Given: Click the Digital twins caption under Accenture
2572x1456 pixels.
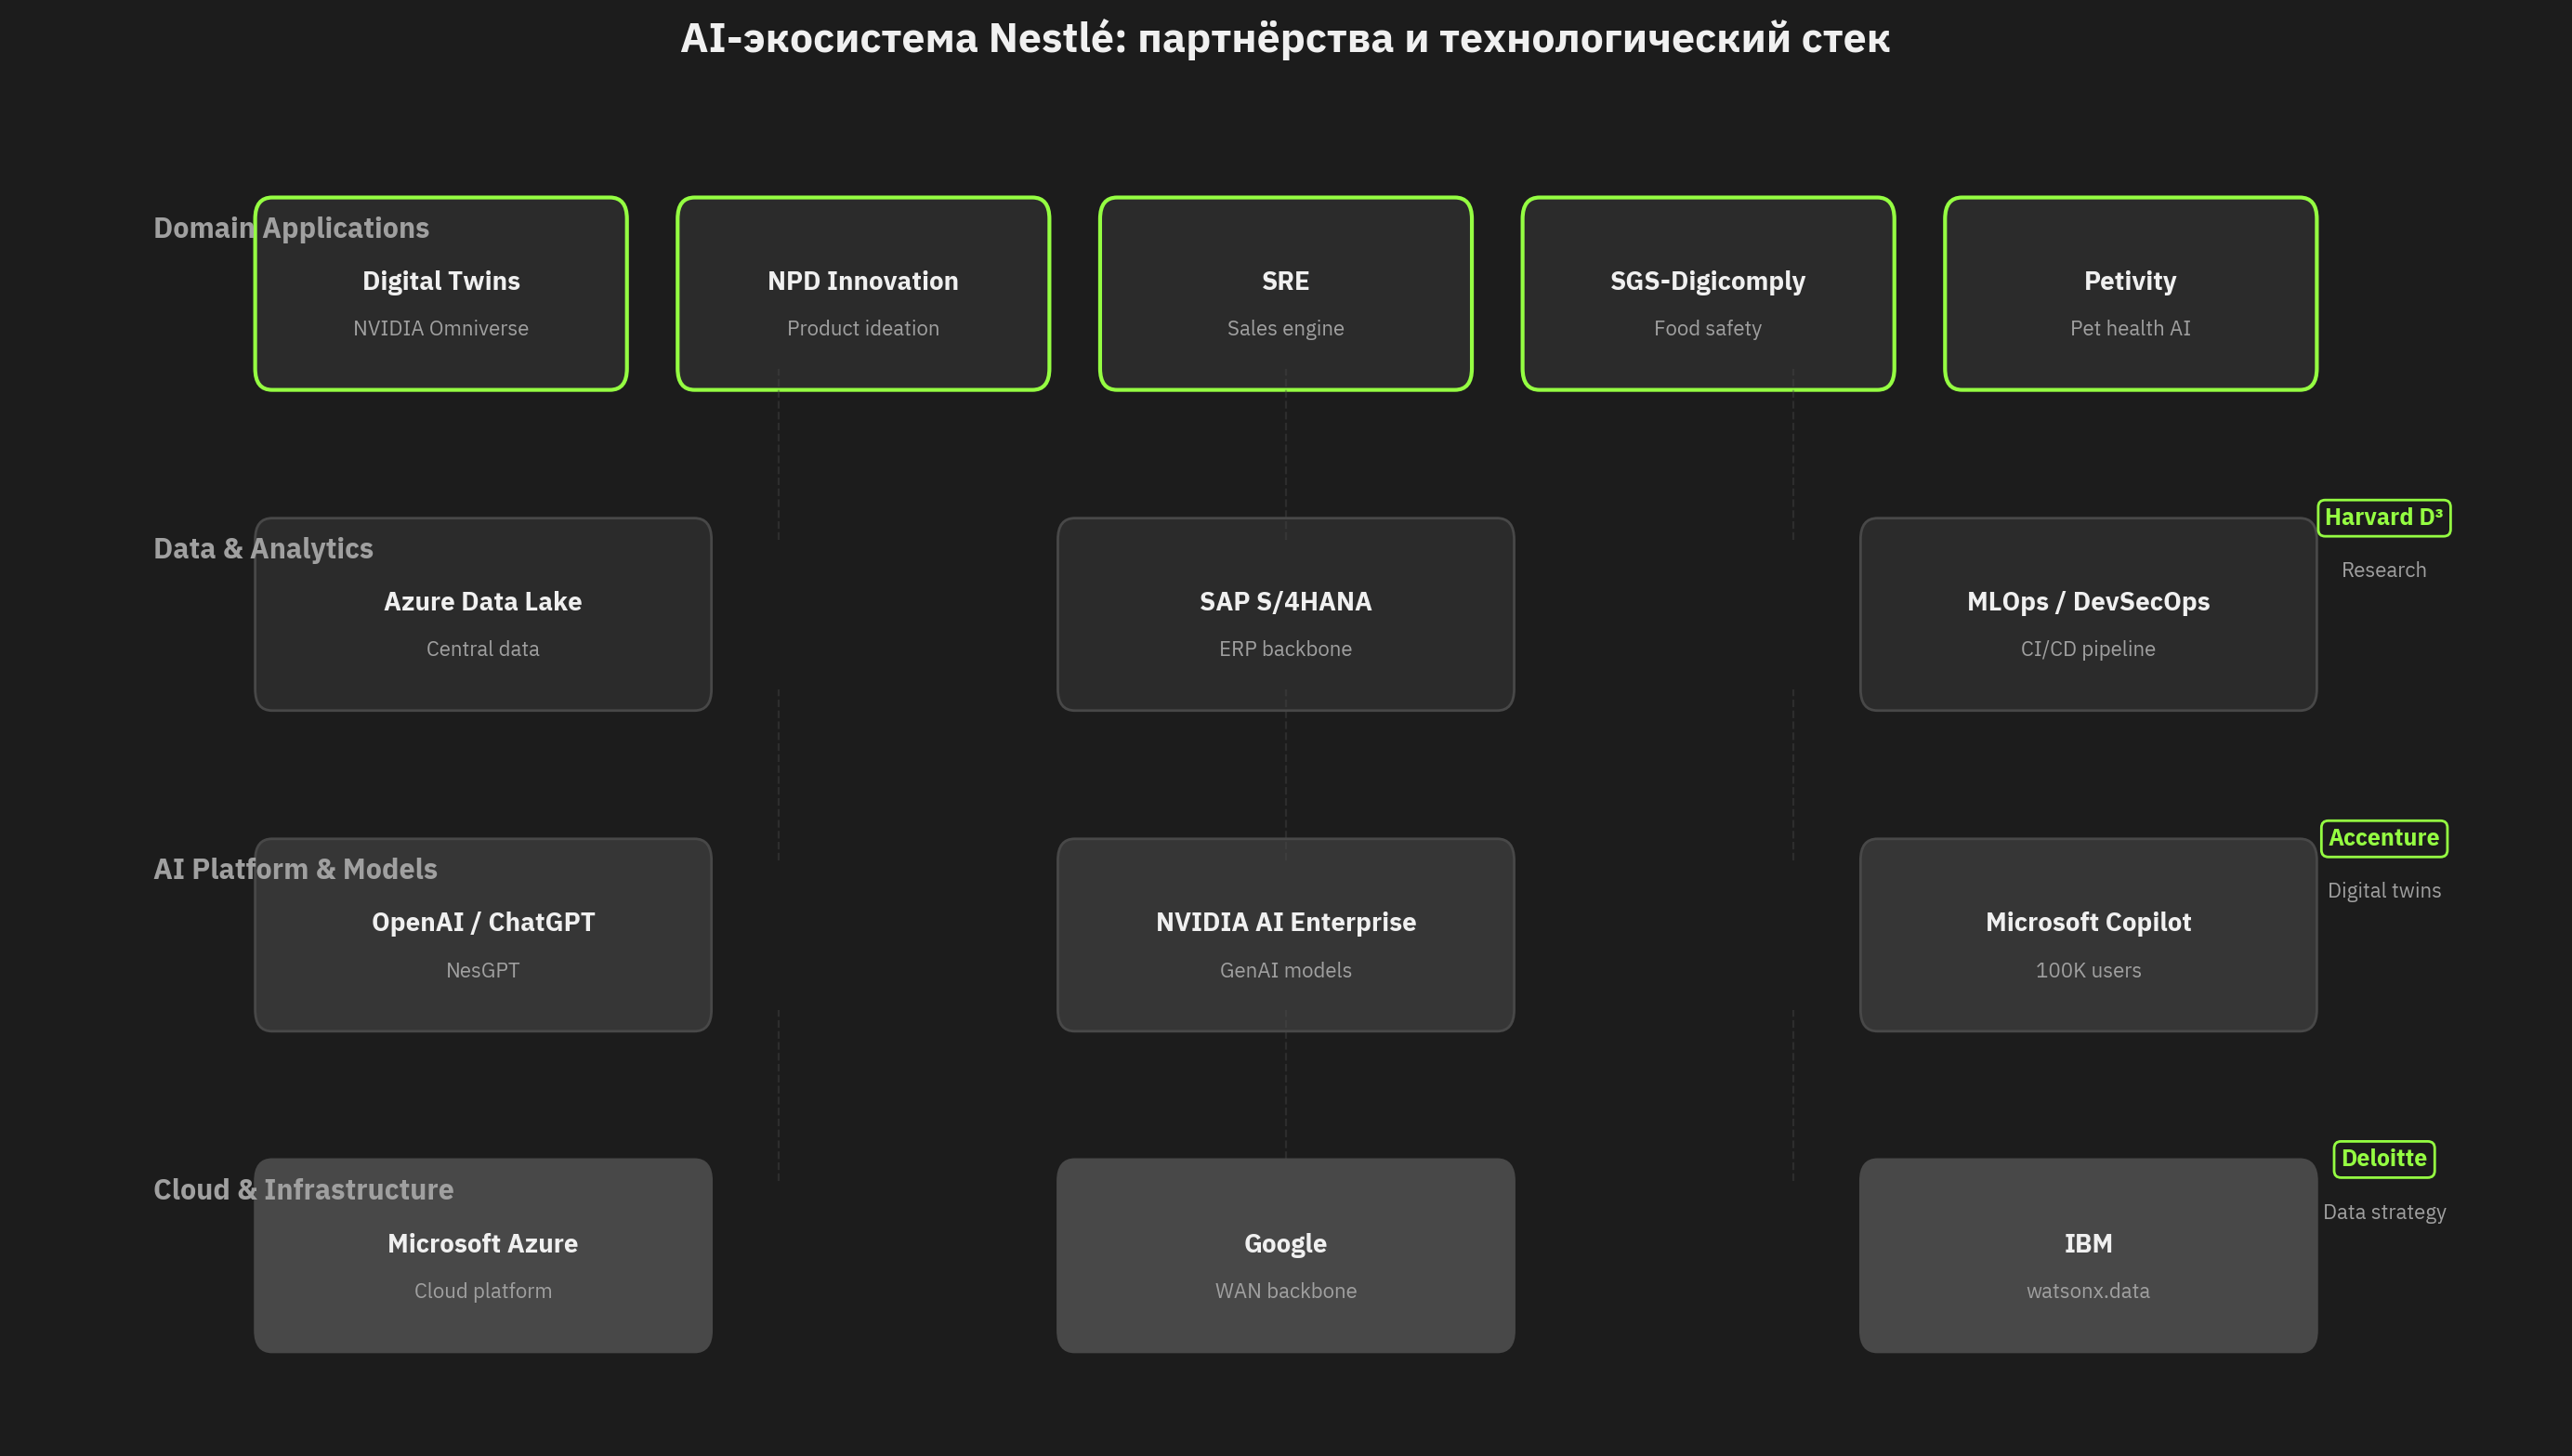Looking at the screenshot, I should pyautogui.click(x=2384, y=891).
